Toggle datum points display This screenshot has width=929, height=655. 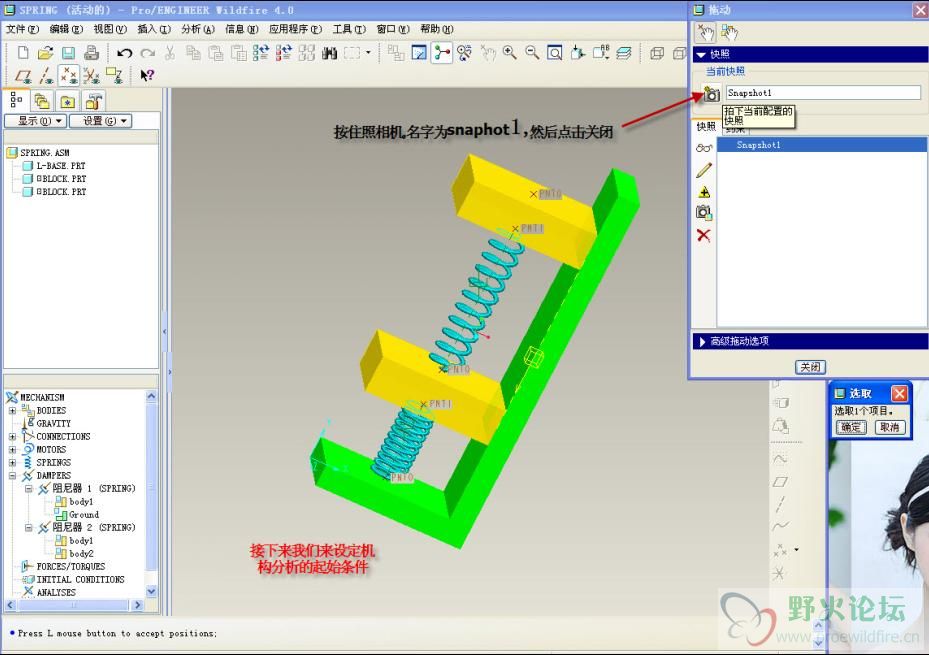(x=69, y=75)
